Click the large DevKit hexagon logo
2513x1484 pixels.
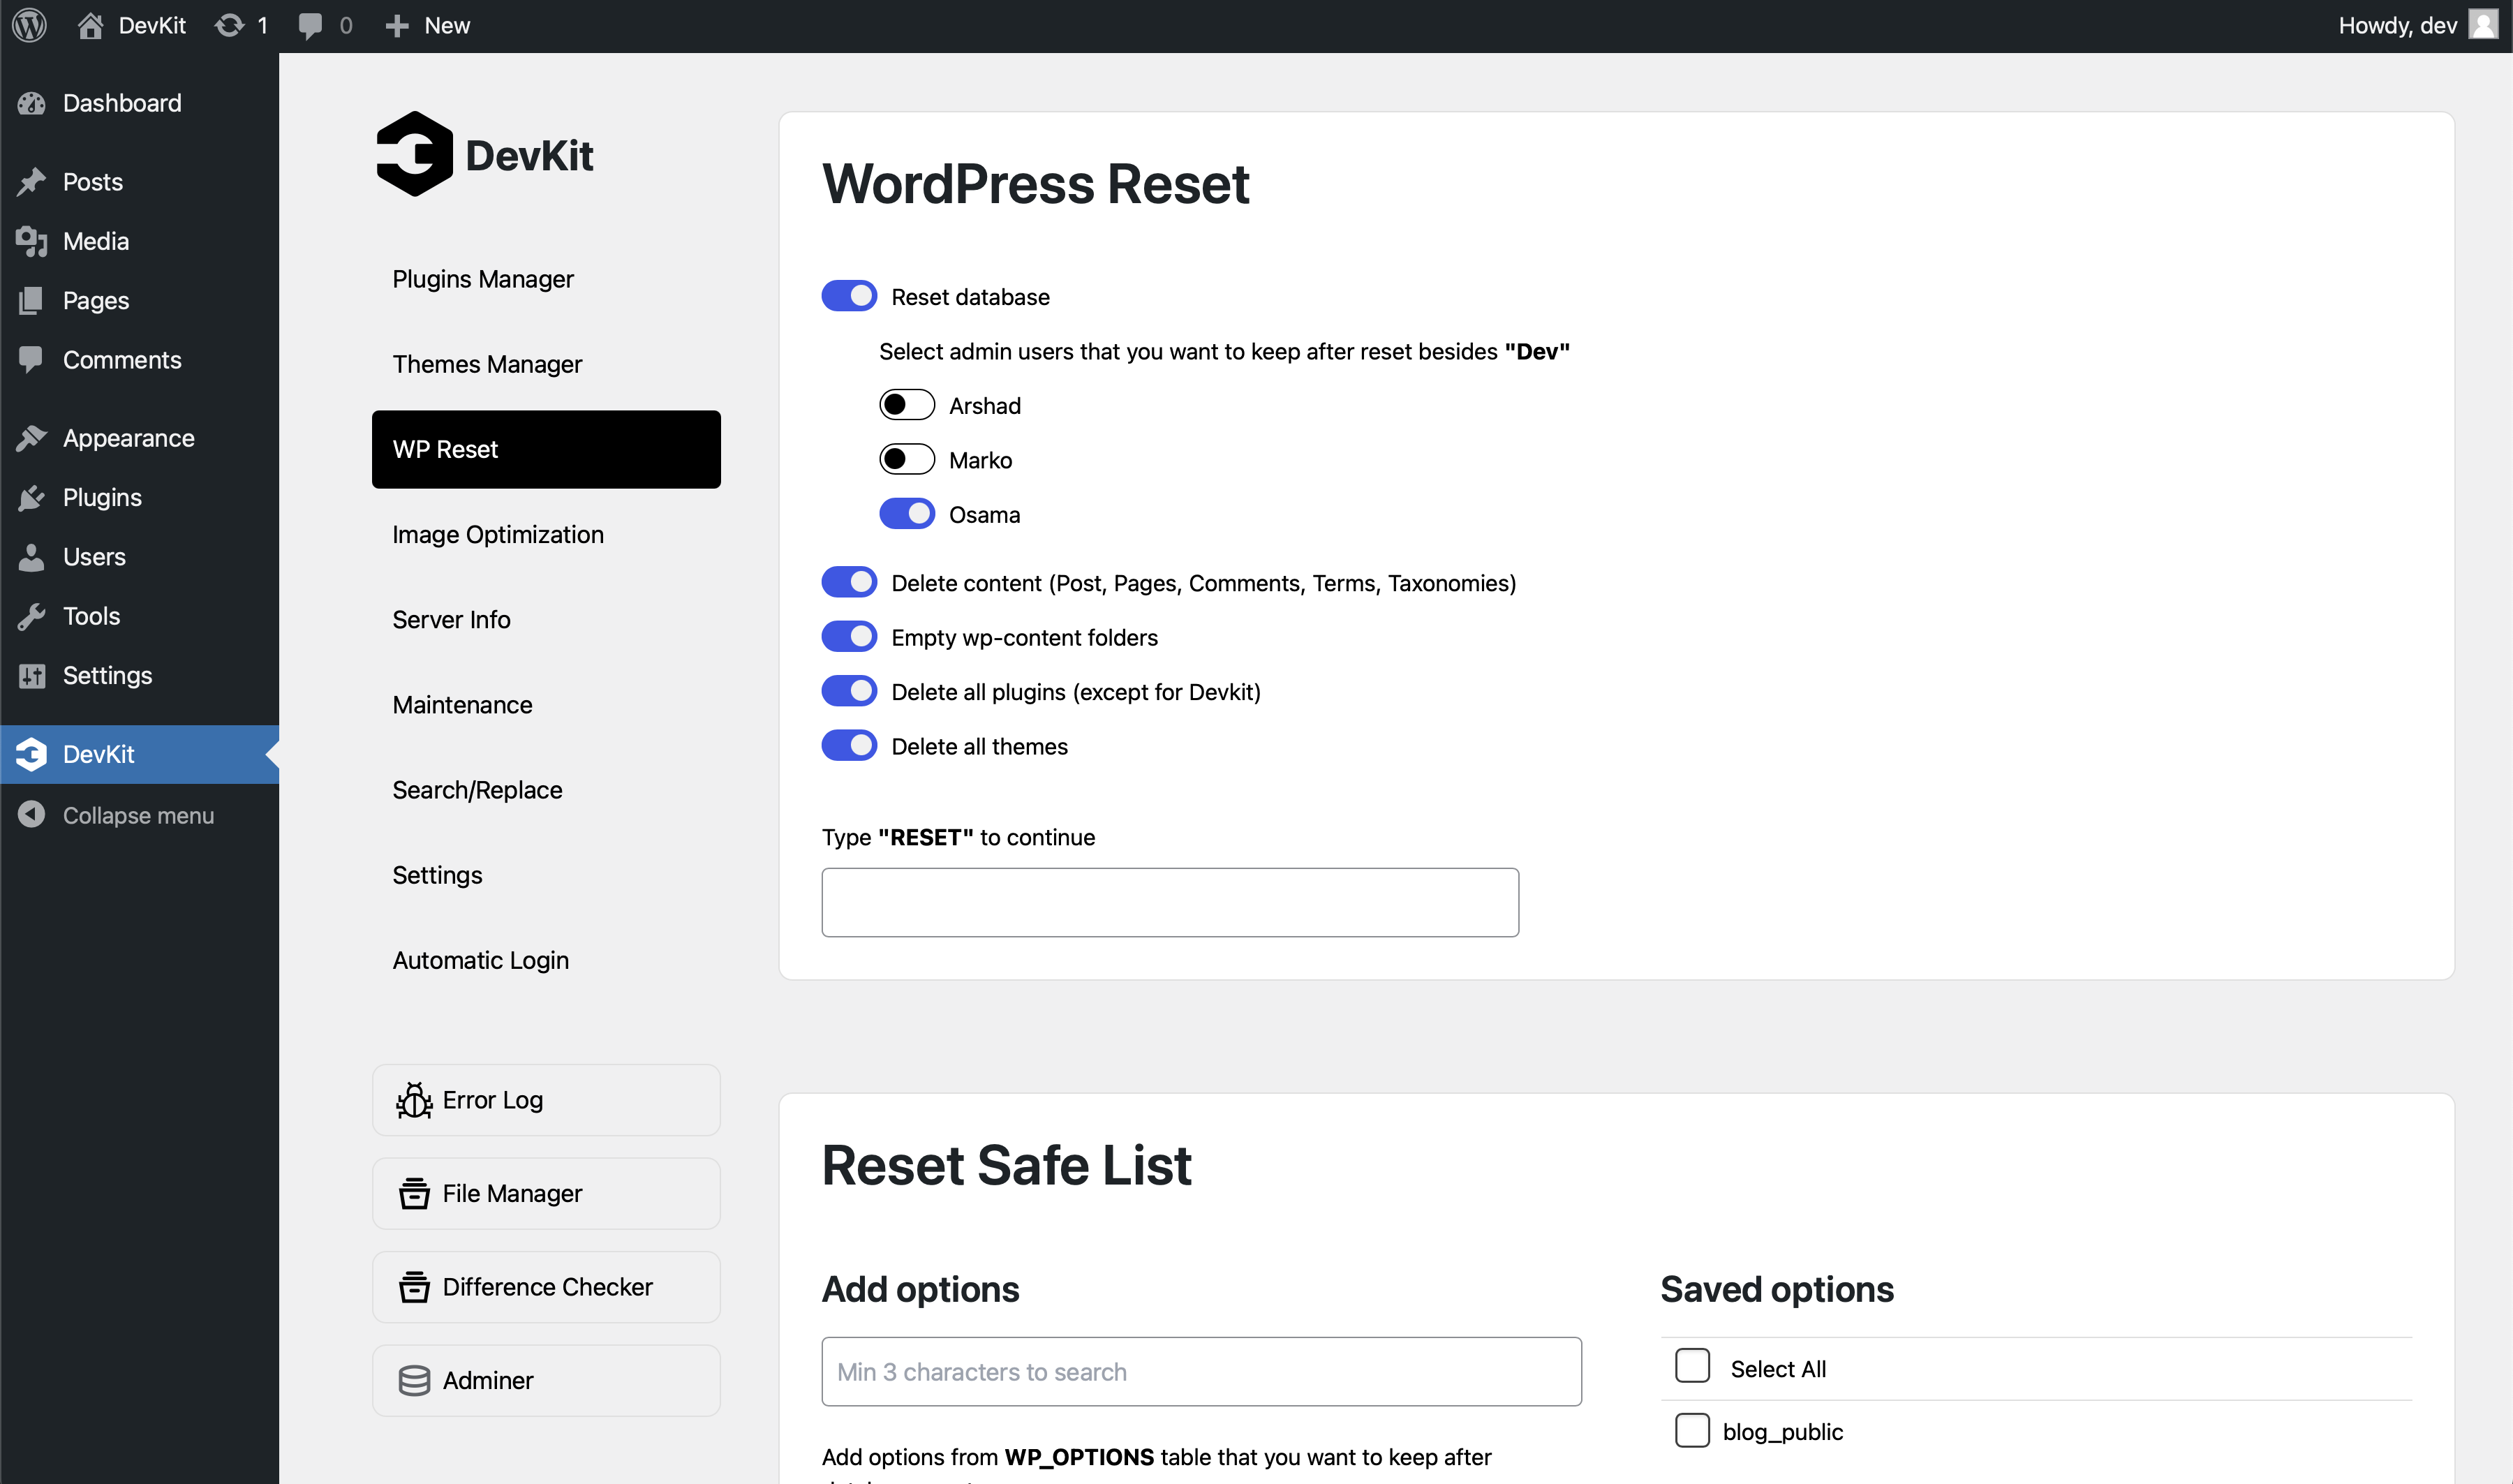(x=414, y=154)
